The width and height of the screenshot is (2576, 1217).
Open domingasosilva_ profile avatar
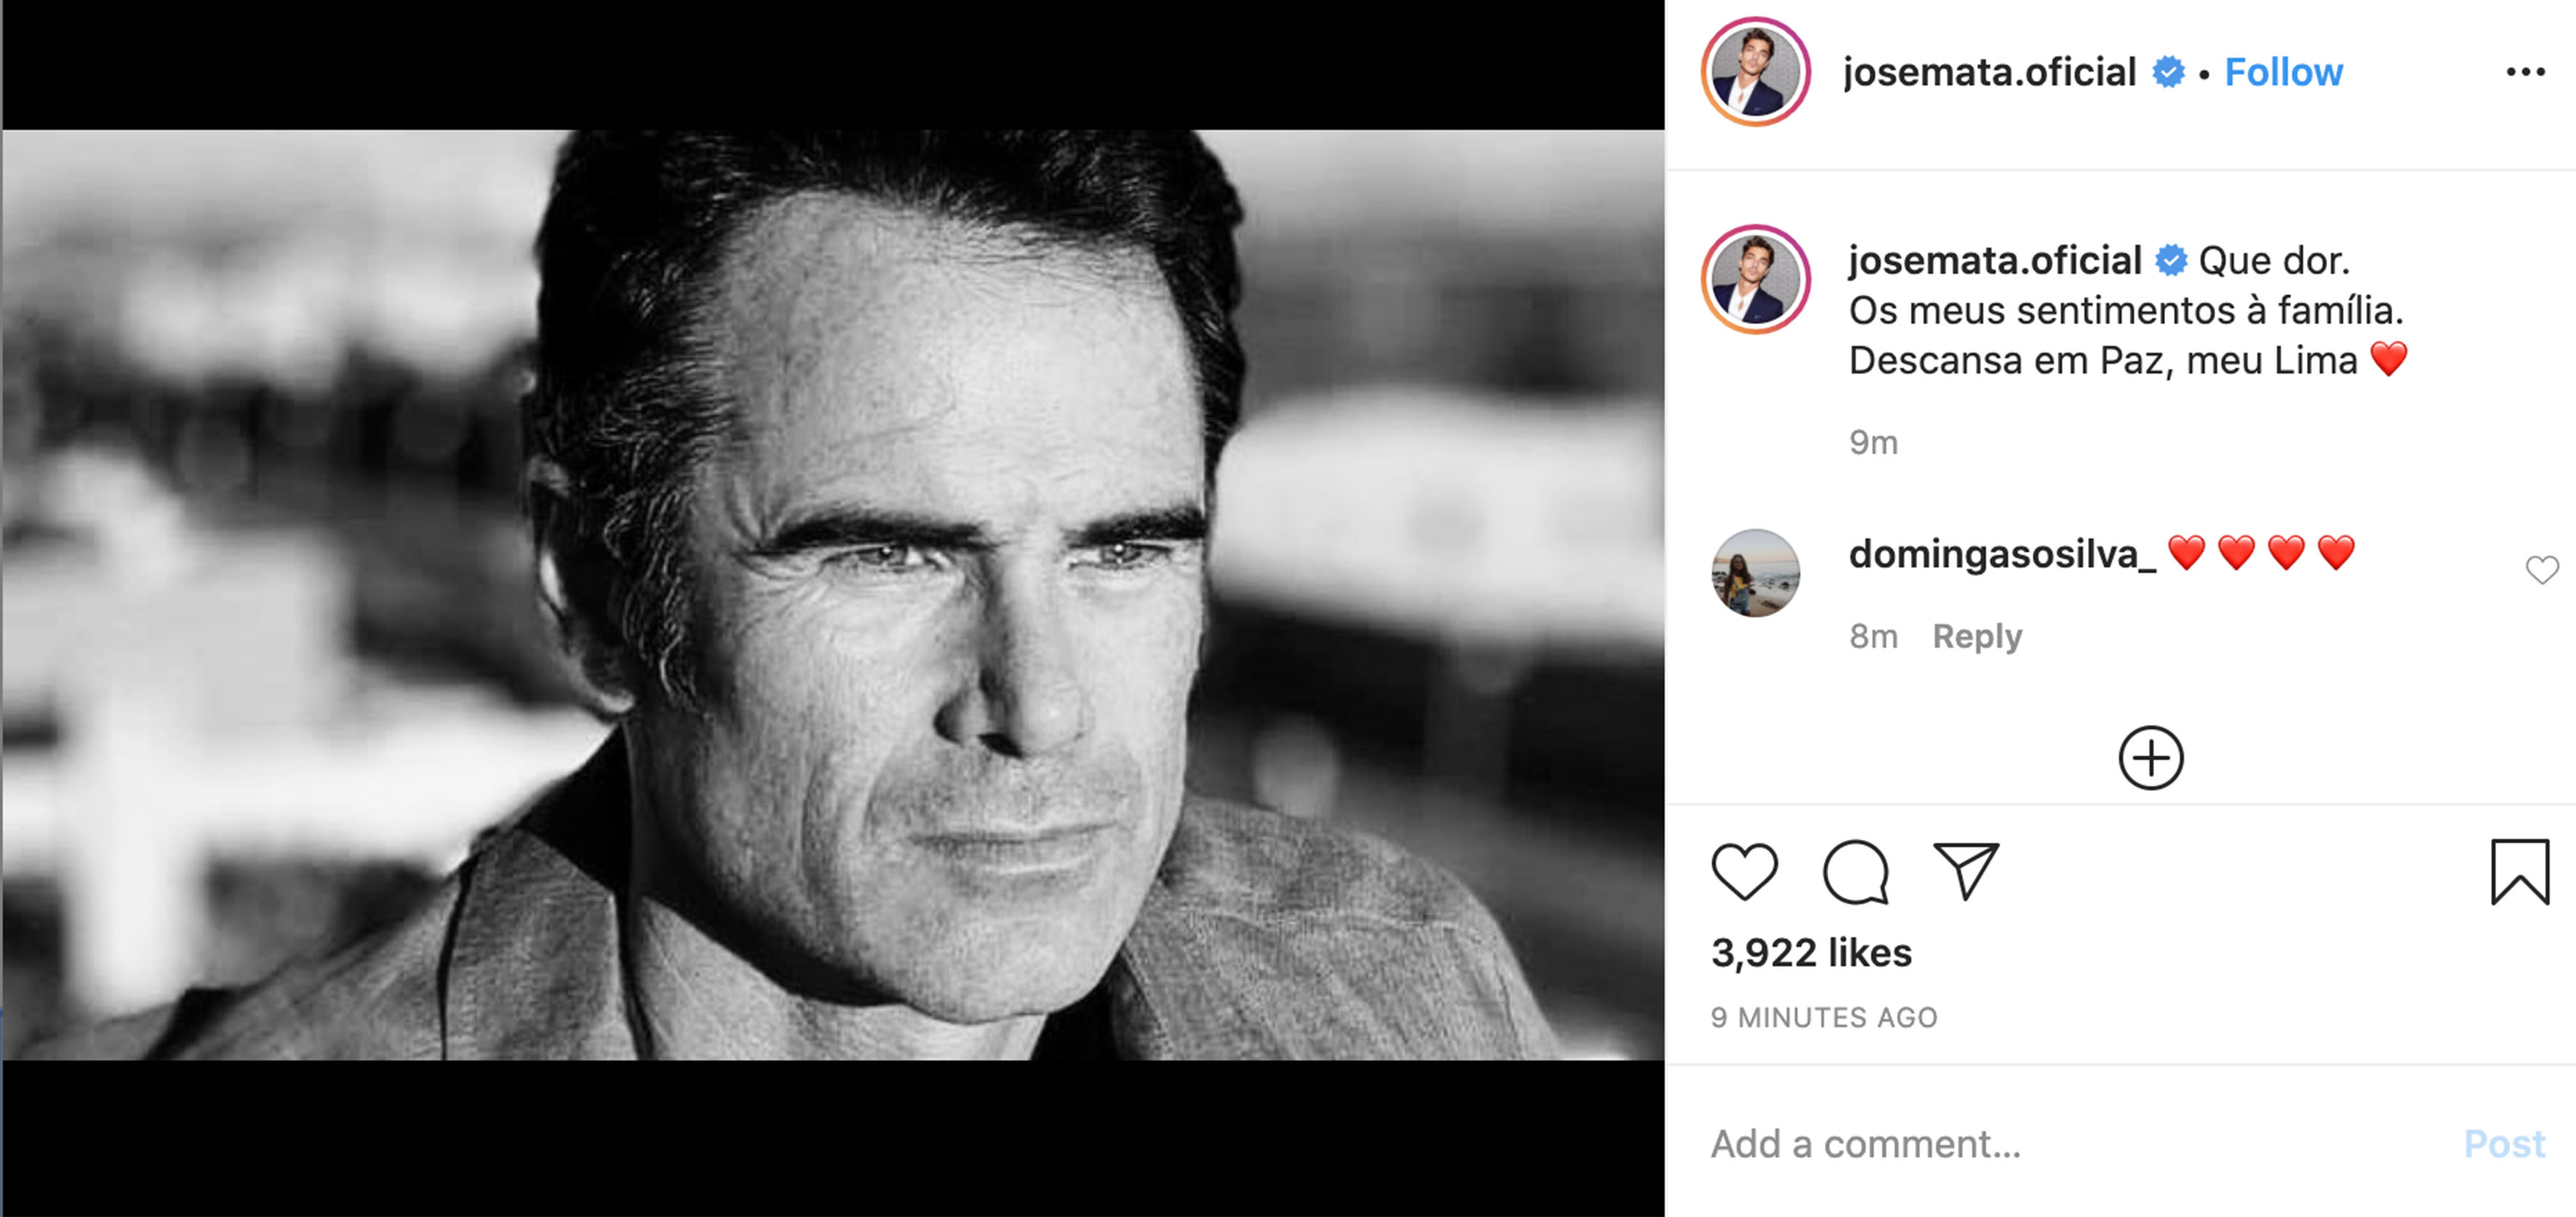pos(1755,573)
